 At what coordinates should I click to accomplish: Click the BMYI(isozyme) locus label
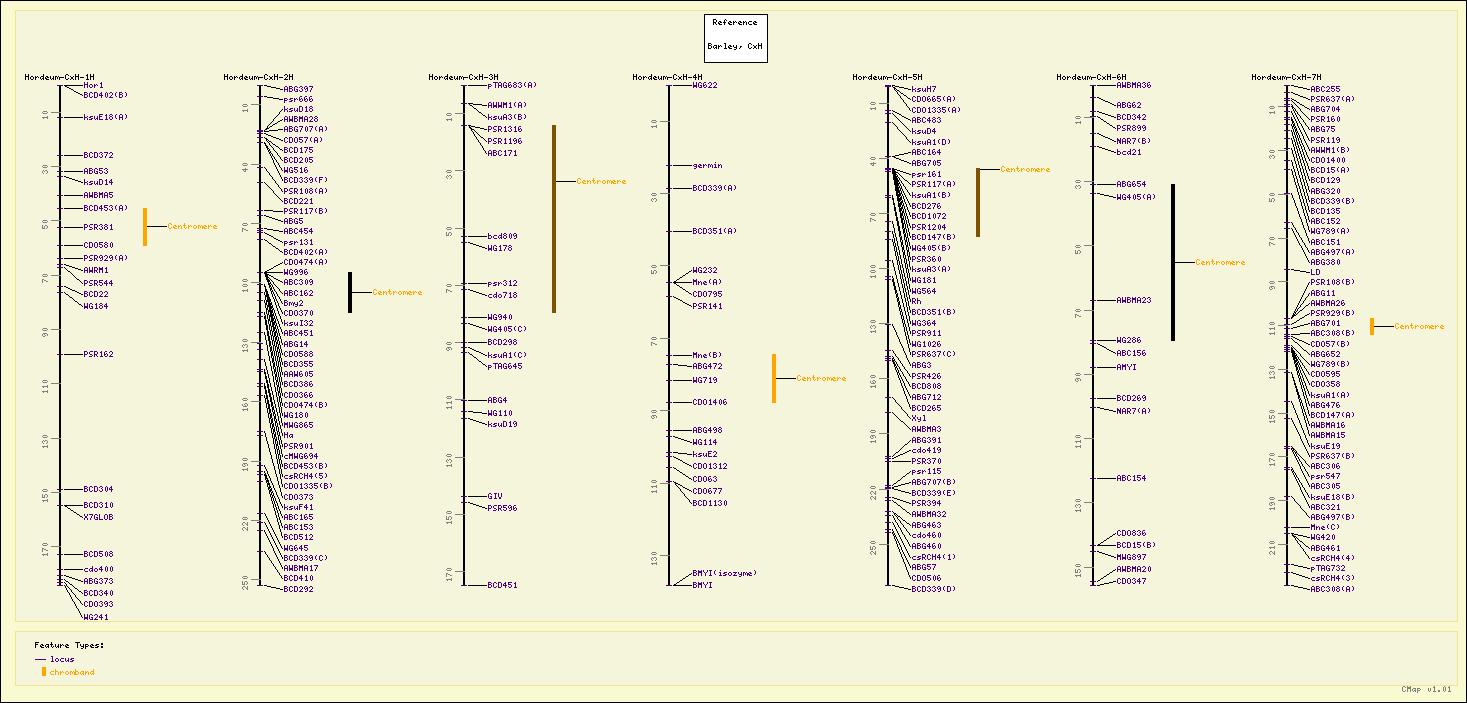tap(724, 574)
